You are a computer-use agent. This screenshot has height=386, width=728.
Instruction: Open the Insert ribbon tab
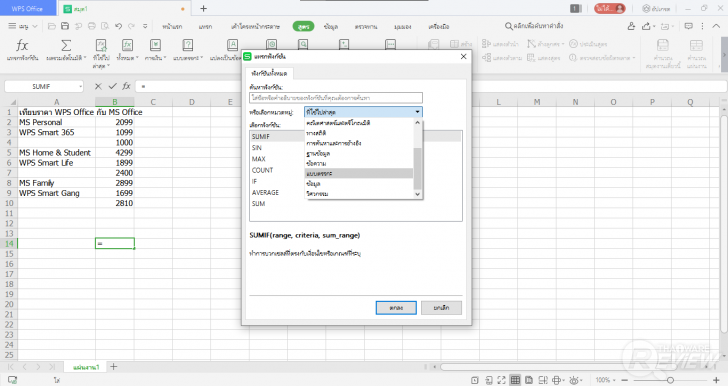click(x=205, y=26)
